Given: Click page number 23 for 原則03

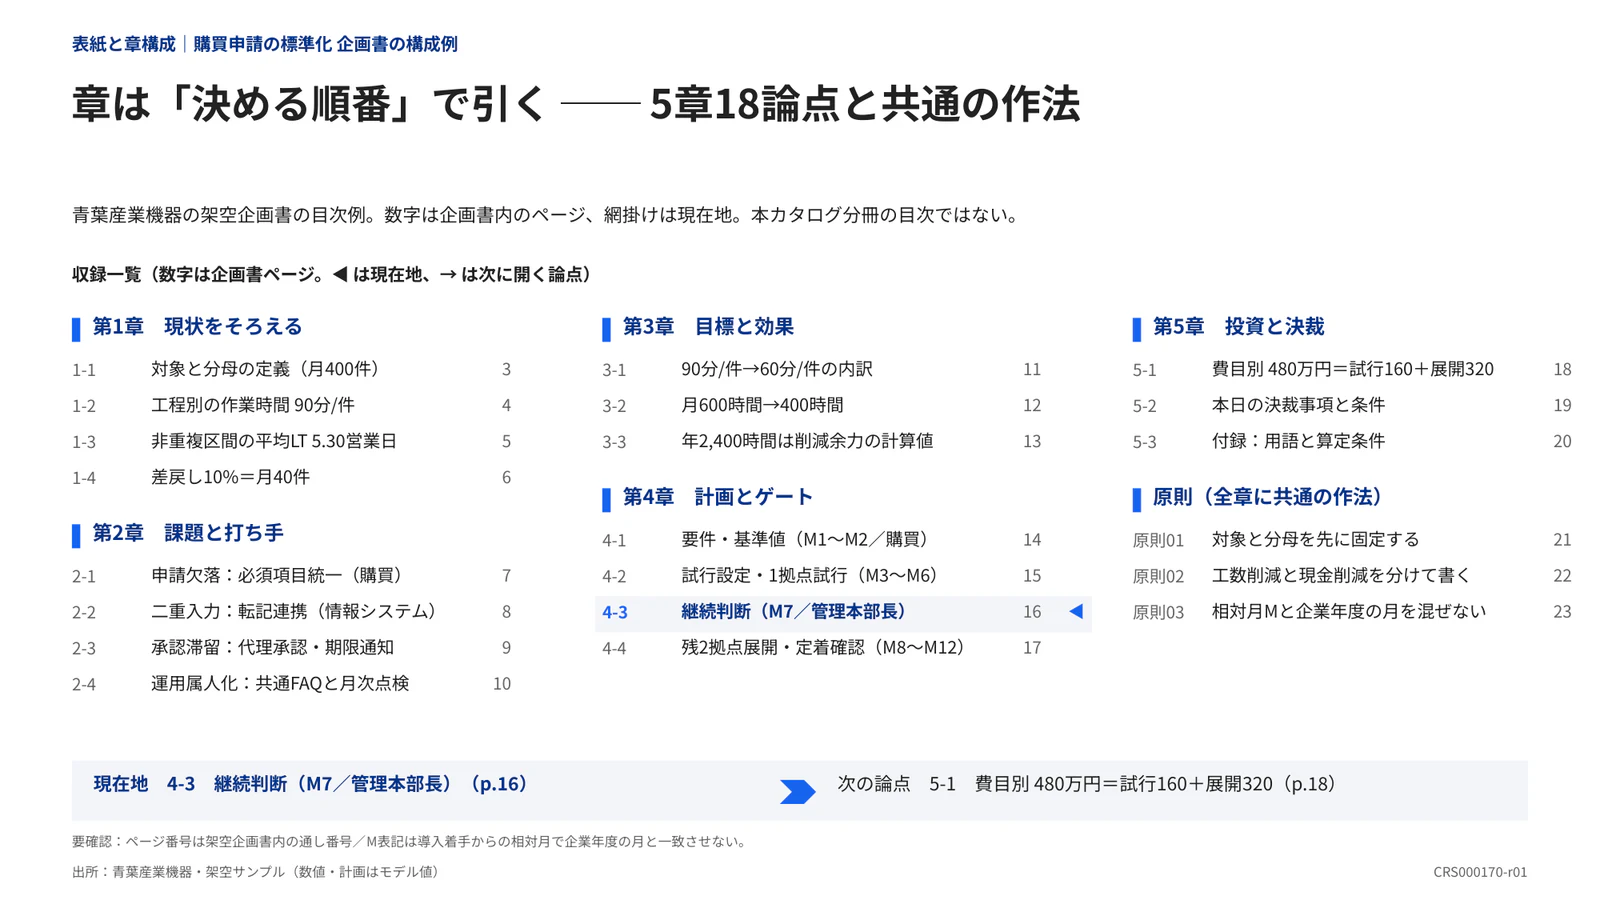Looking at the screenshot, I should tap(1562, 611).
